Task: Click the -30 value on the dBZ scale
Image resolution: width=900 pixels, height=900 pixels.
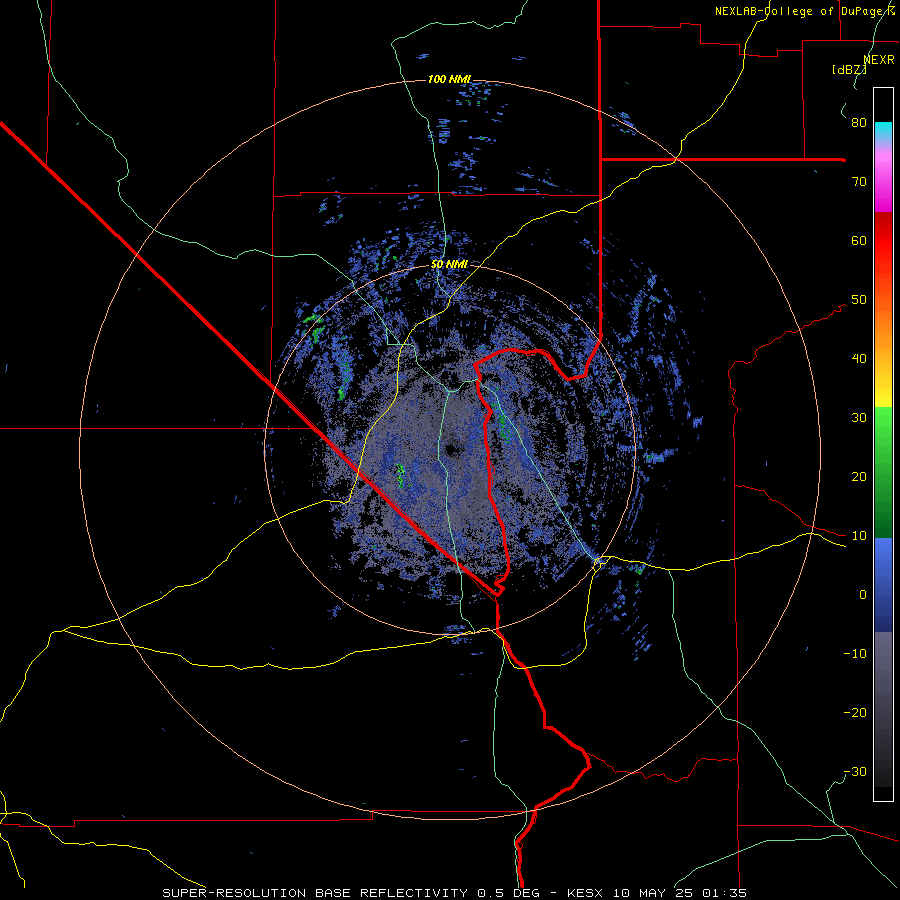Action: [x=855, y=772]
